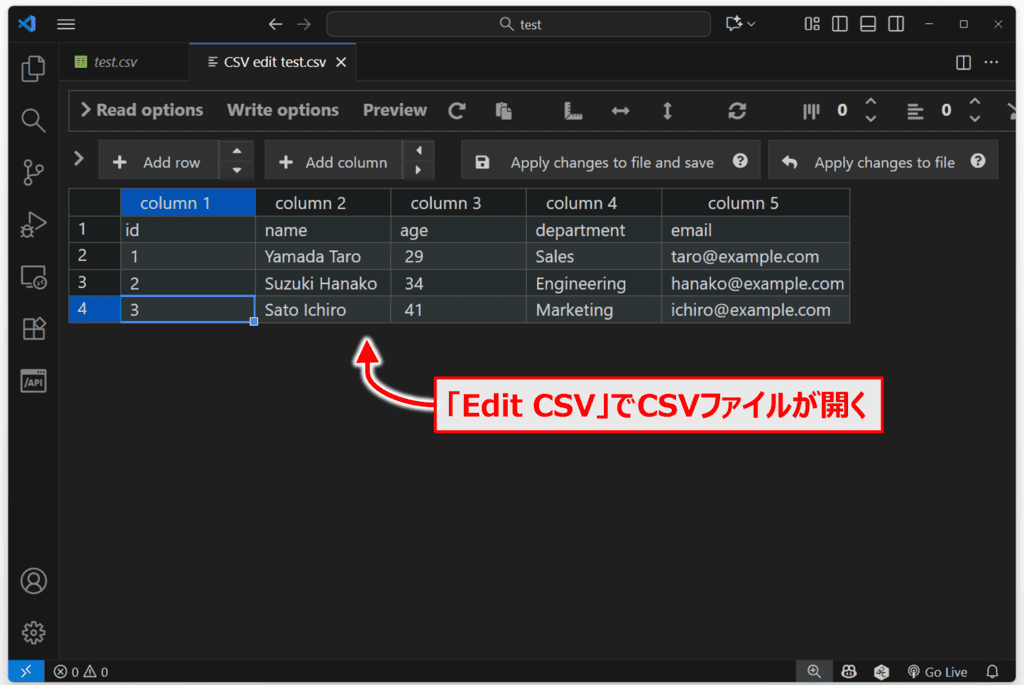The height and width of the screenshot is (685, 1024).
Task: Click the clipboard paste icon in CSV toolbar
Action: 504,111
